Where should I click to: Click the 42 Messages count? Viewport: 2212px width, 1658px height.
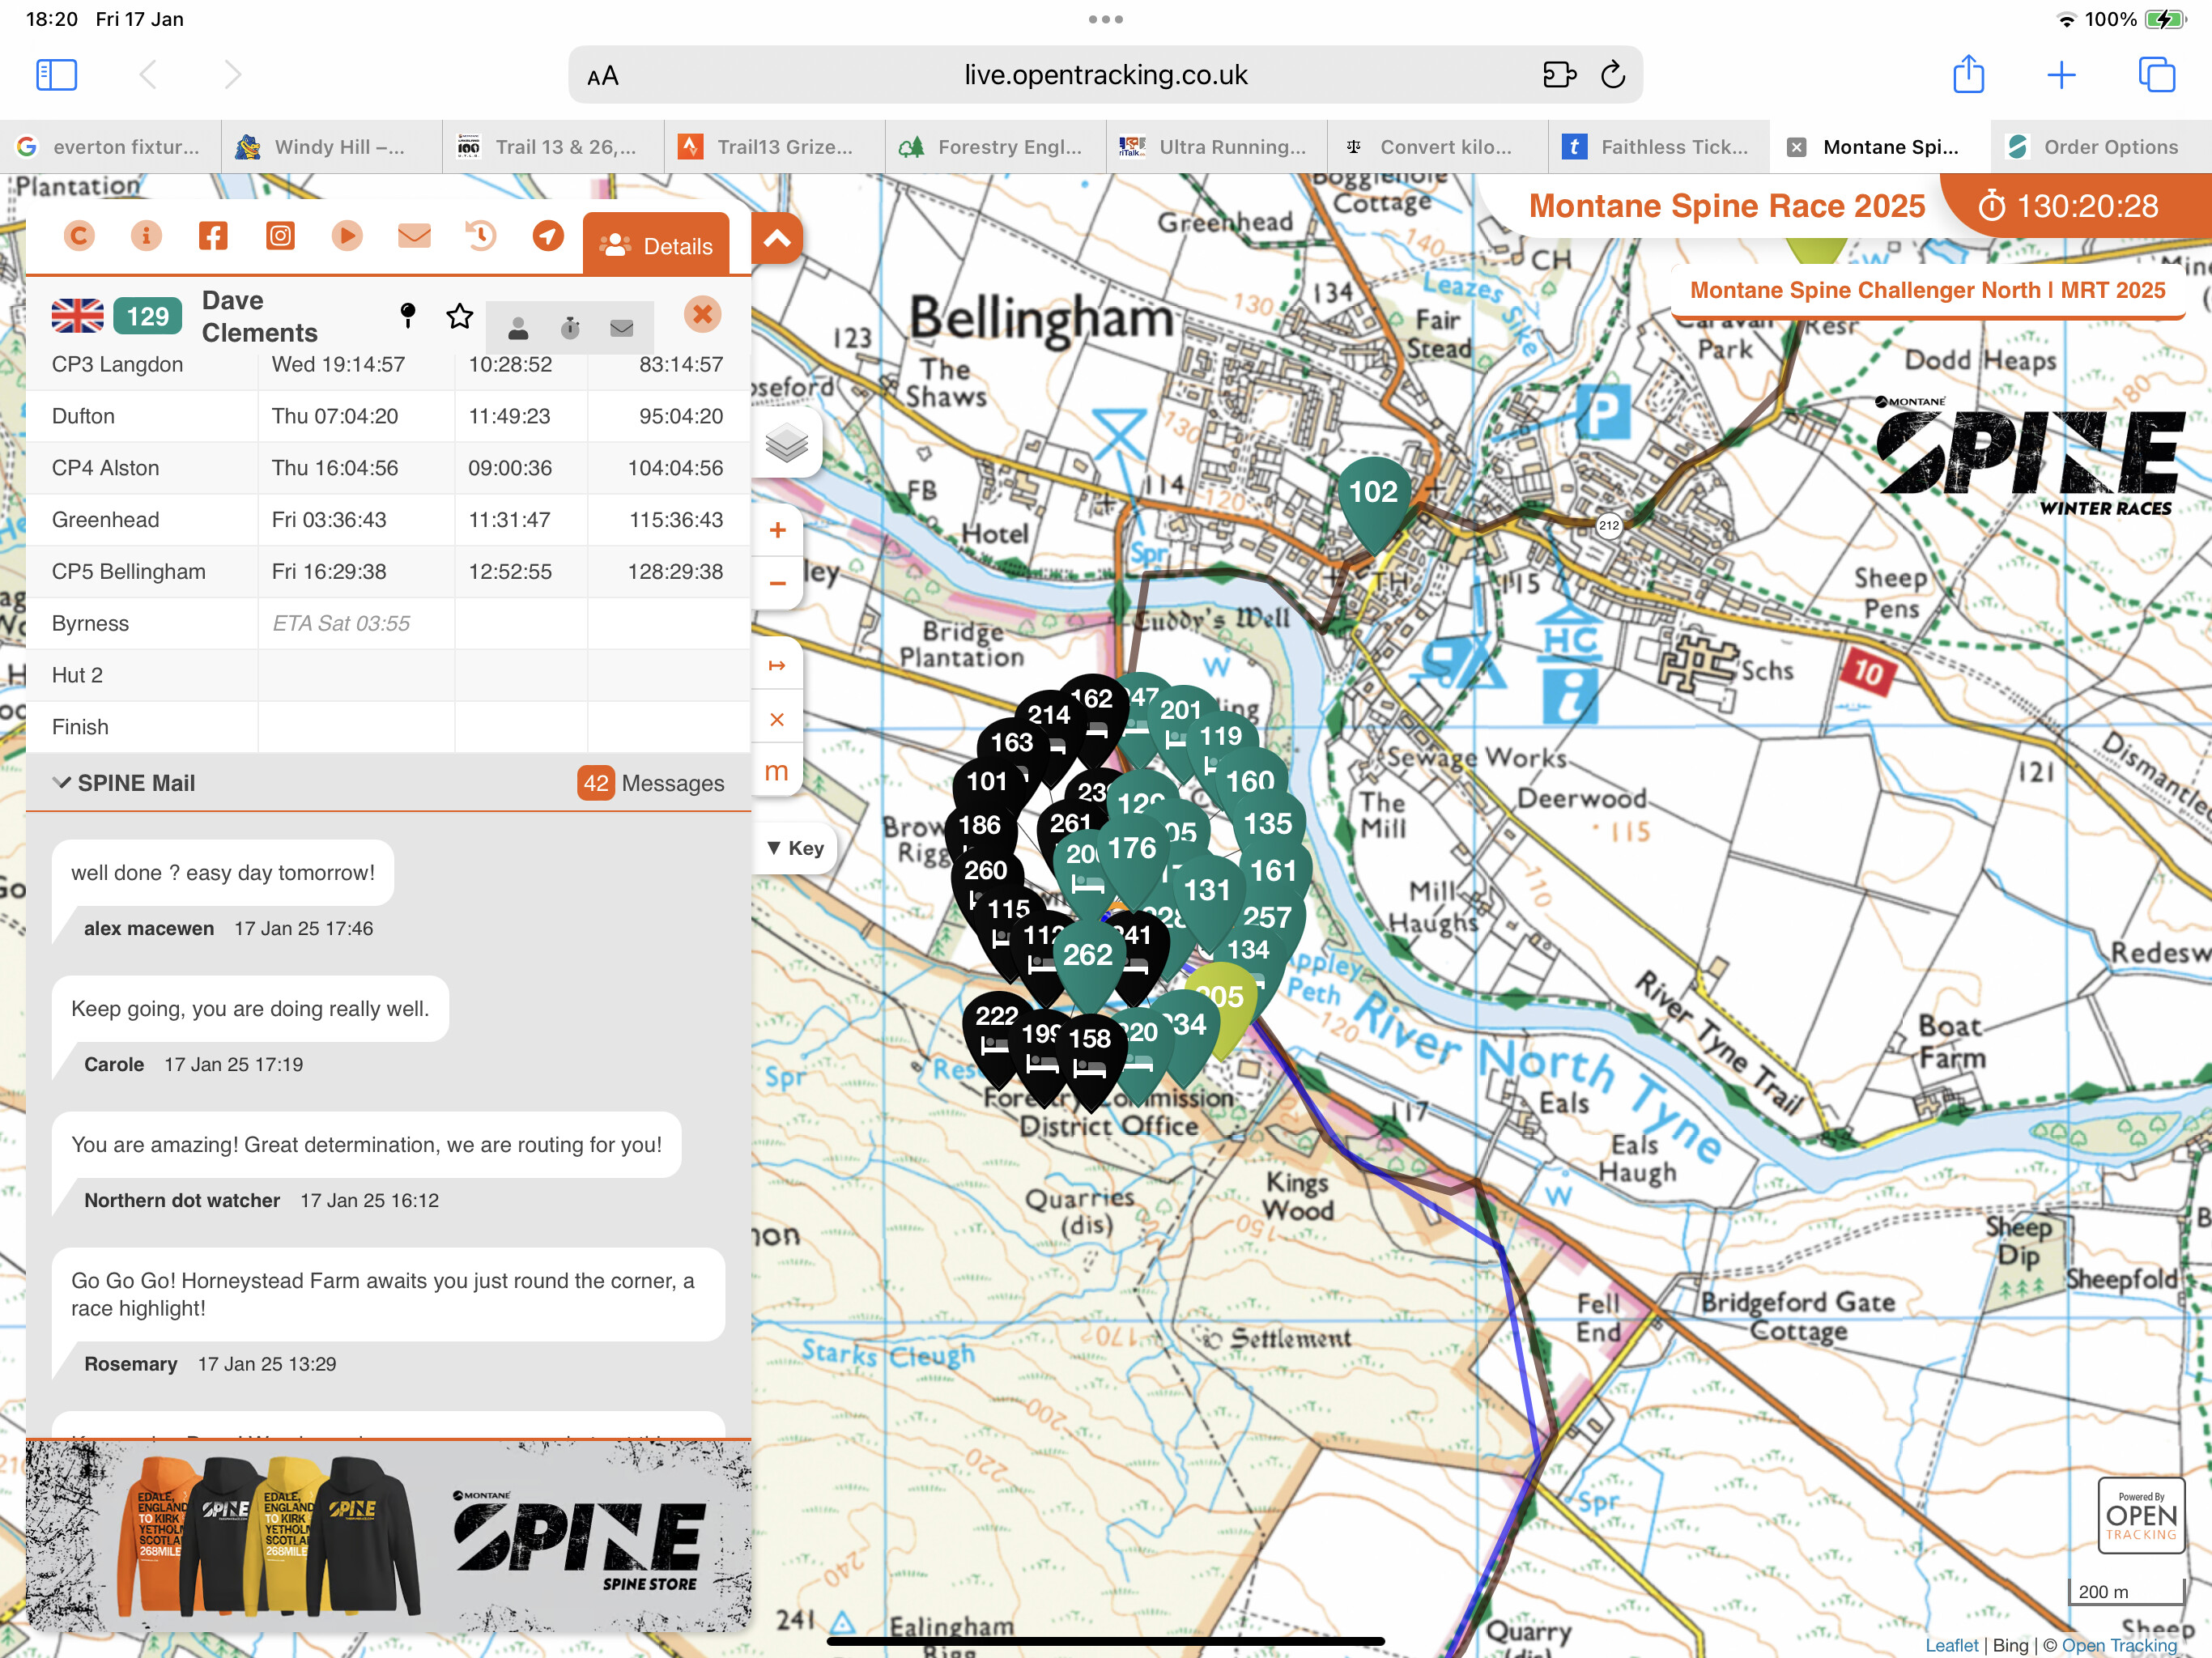[x=651, y=783]
